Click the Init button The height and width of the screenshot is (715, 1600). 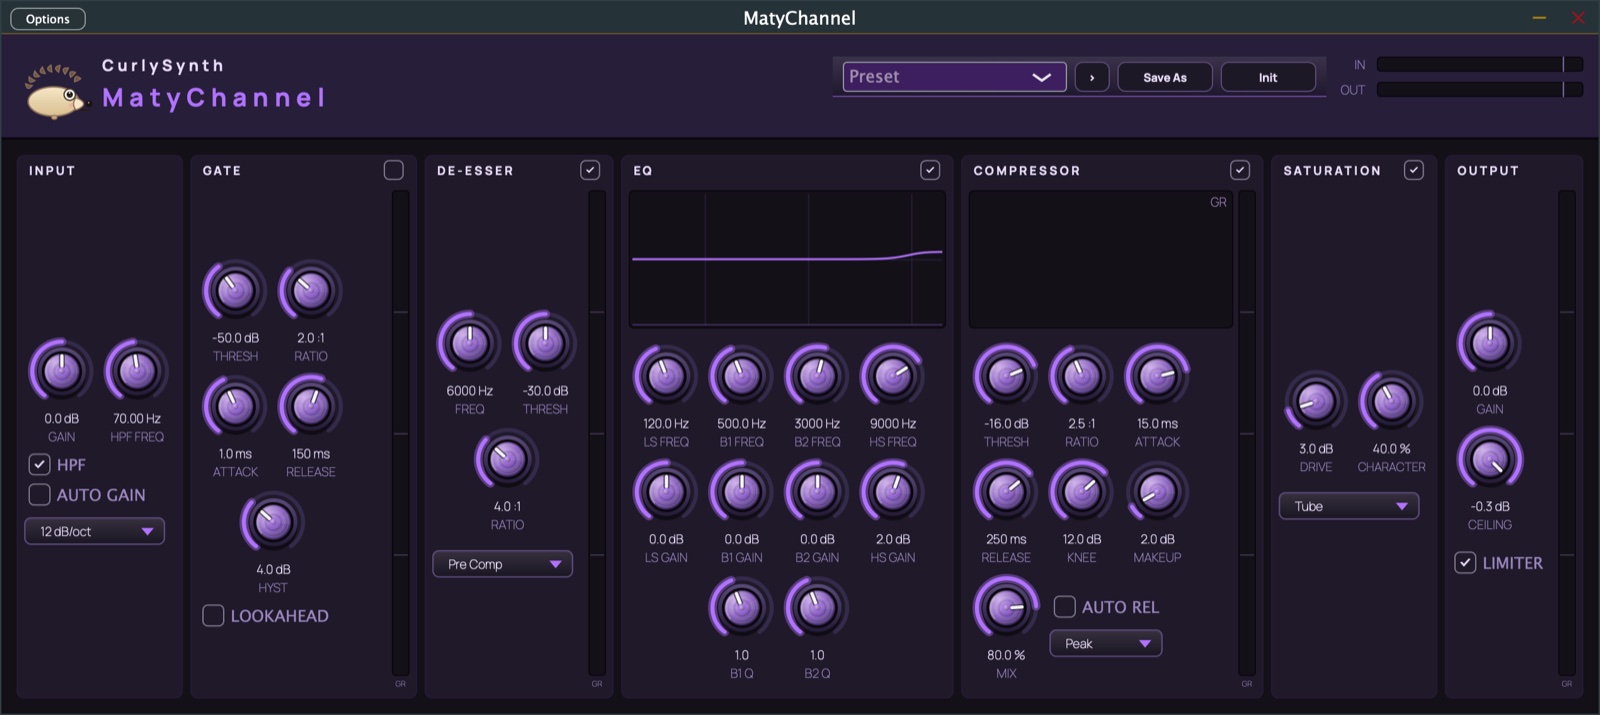pyautogui.click(x=1268, y=77)
